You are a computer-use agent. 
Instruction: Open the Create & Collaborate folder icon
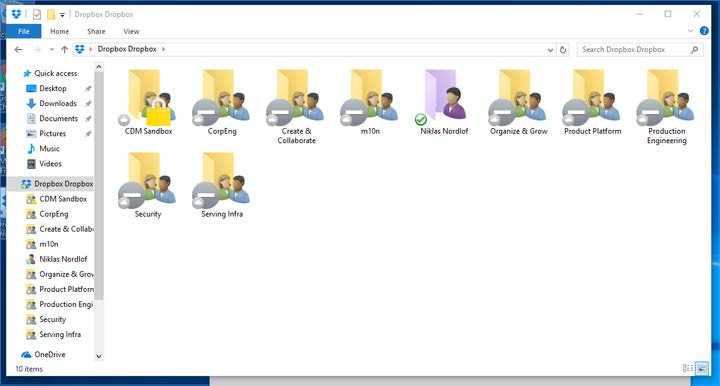tap(296, 98)
